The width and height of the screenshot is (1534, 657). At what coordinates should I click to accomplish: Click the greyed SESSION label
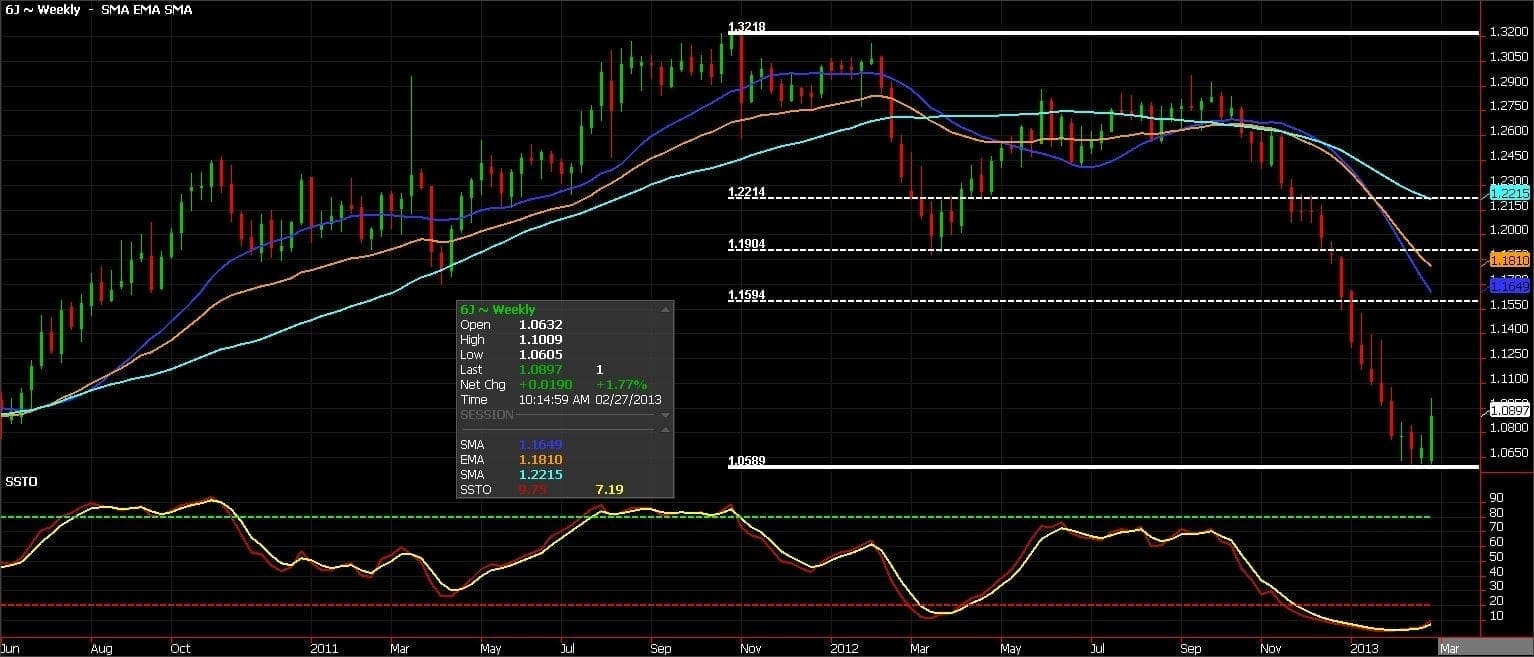tap(487, 415)
